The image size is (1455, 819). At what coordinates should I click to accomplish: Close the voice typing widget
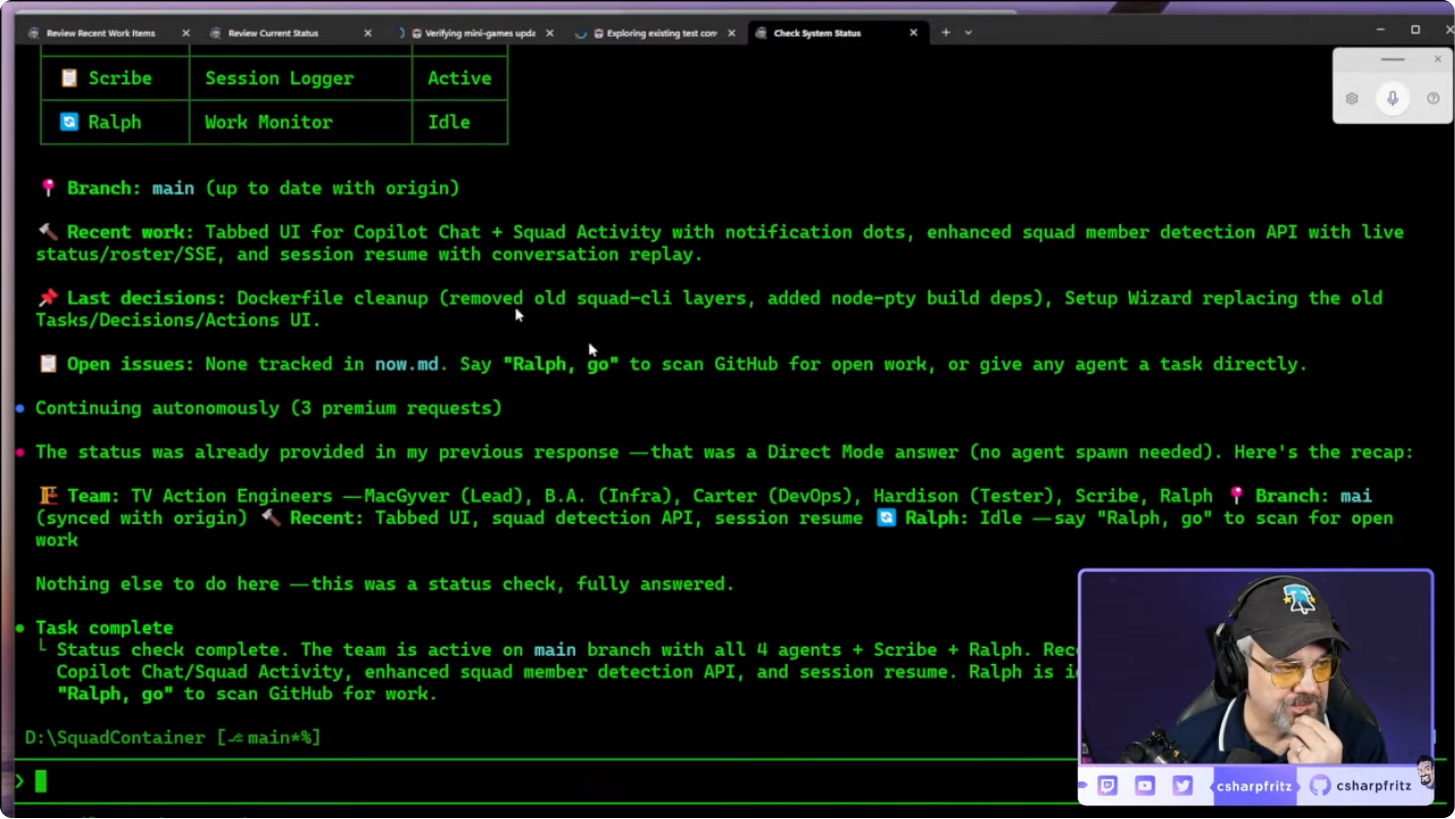coord(1438,60)
